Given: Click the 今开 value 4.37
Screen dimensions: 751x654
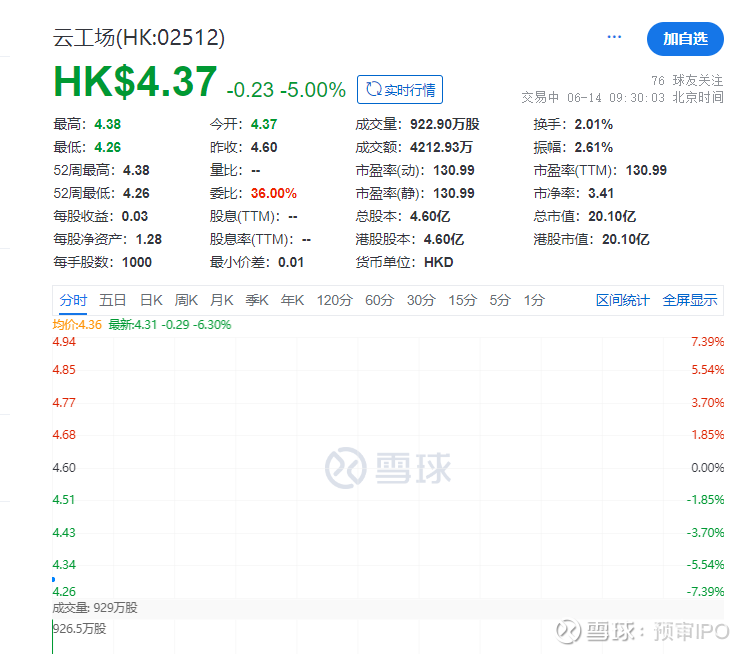Looking at the screenshot, I should 264,125.
